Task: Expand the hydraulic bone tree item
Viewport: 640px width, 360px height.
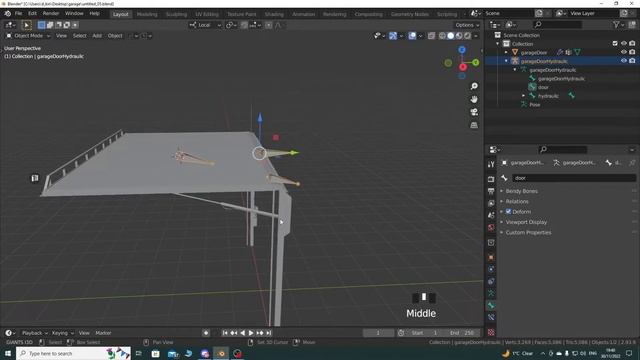Action: 524,96
